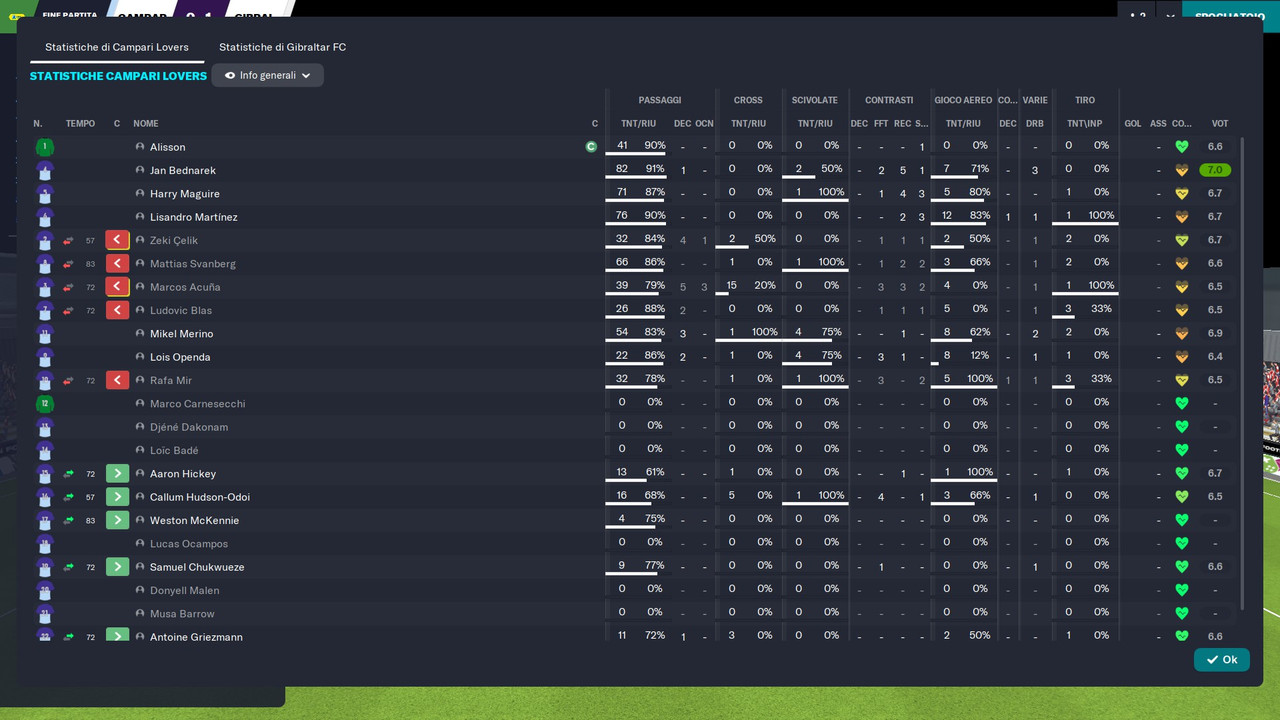This screenshot has height=720, width=1280.
Task: Click person icon beside Harry Maguire
Action: (140, 194)
